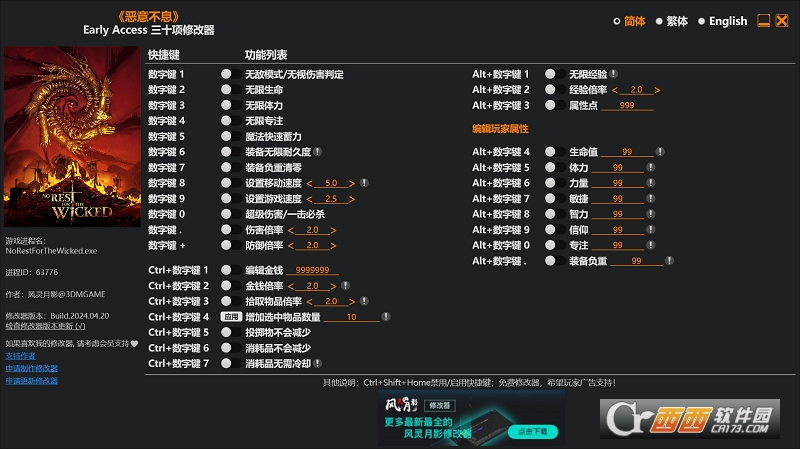The height and width of the screenshot is (449, 800).
Task: Click info icon beside 敏捷 field
Action: point(651,198)
